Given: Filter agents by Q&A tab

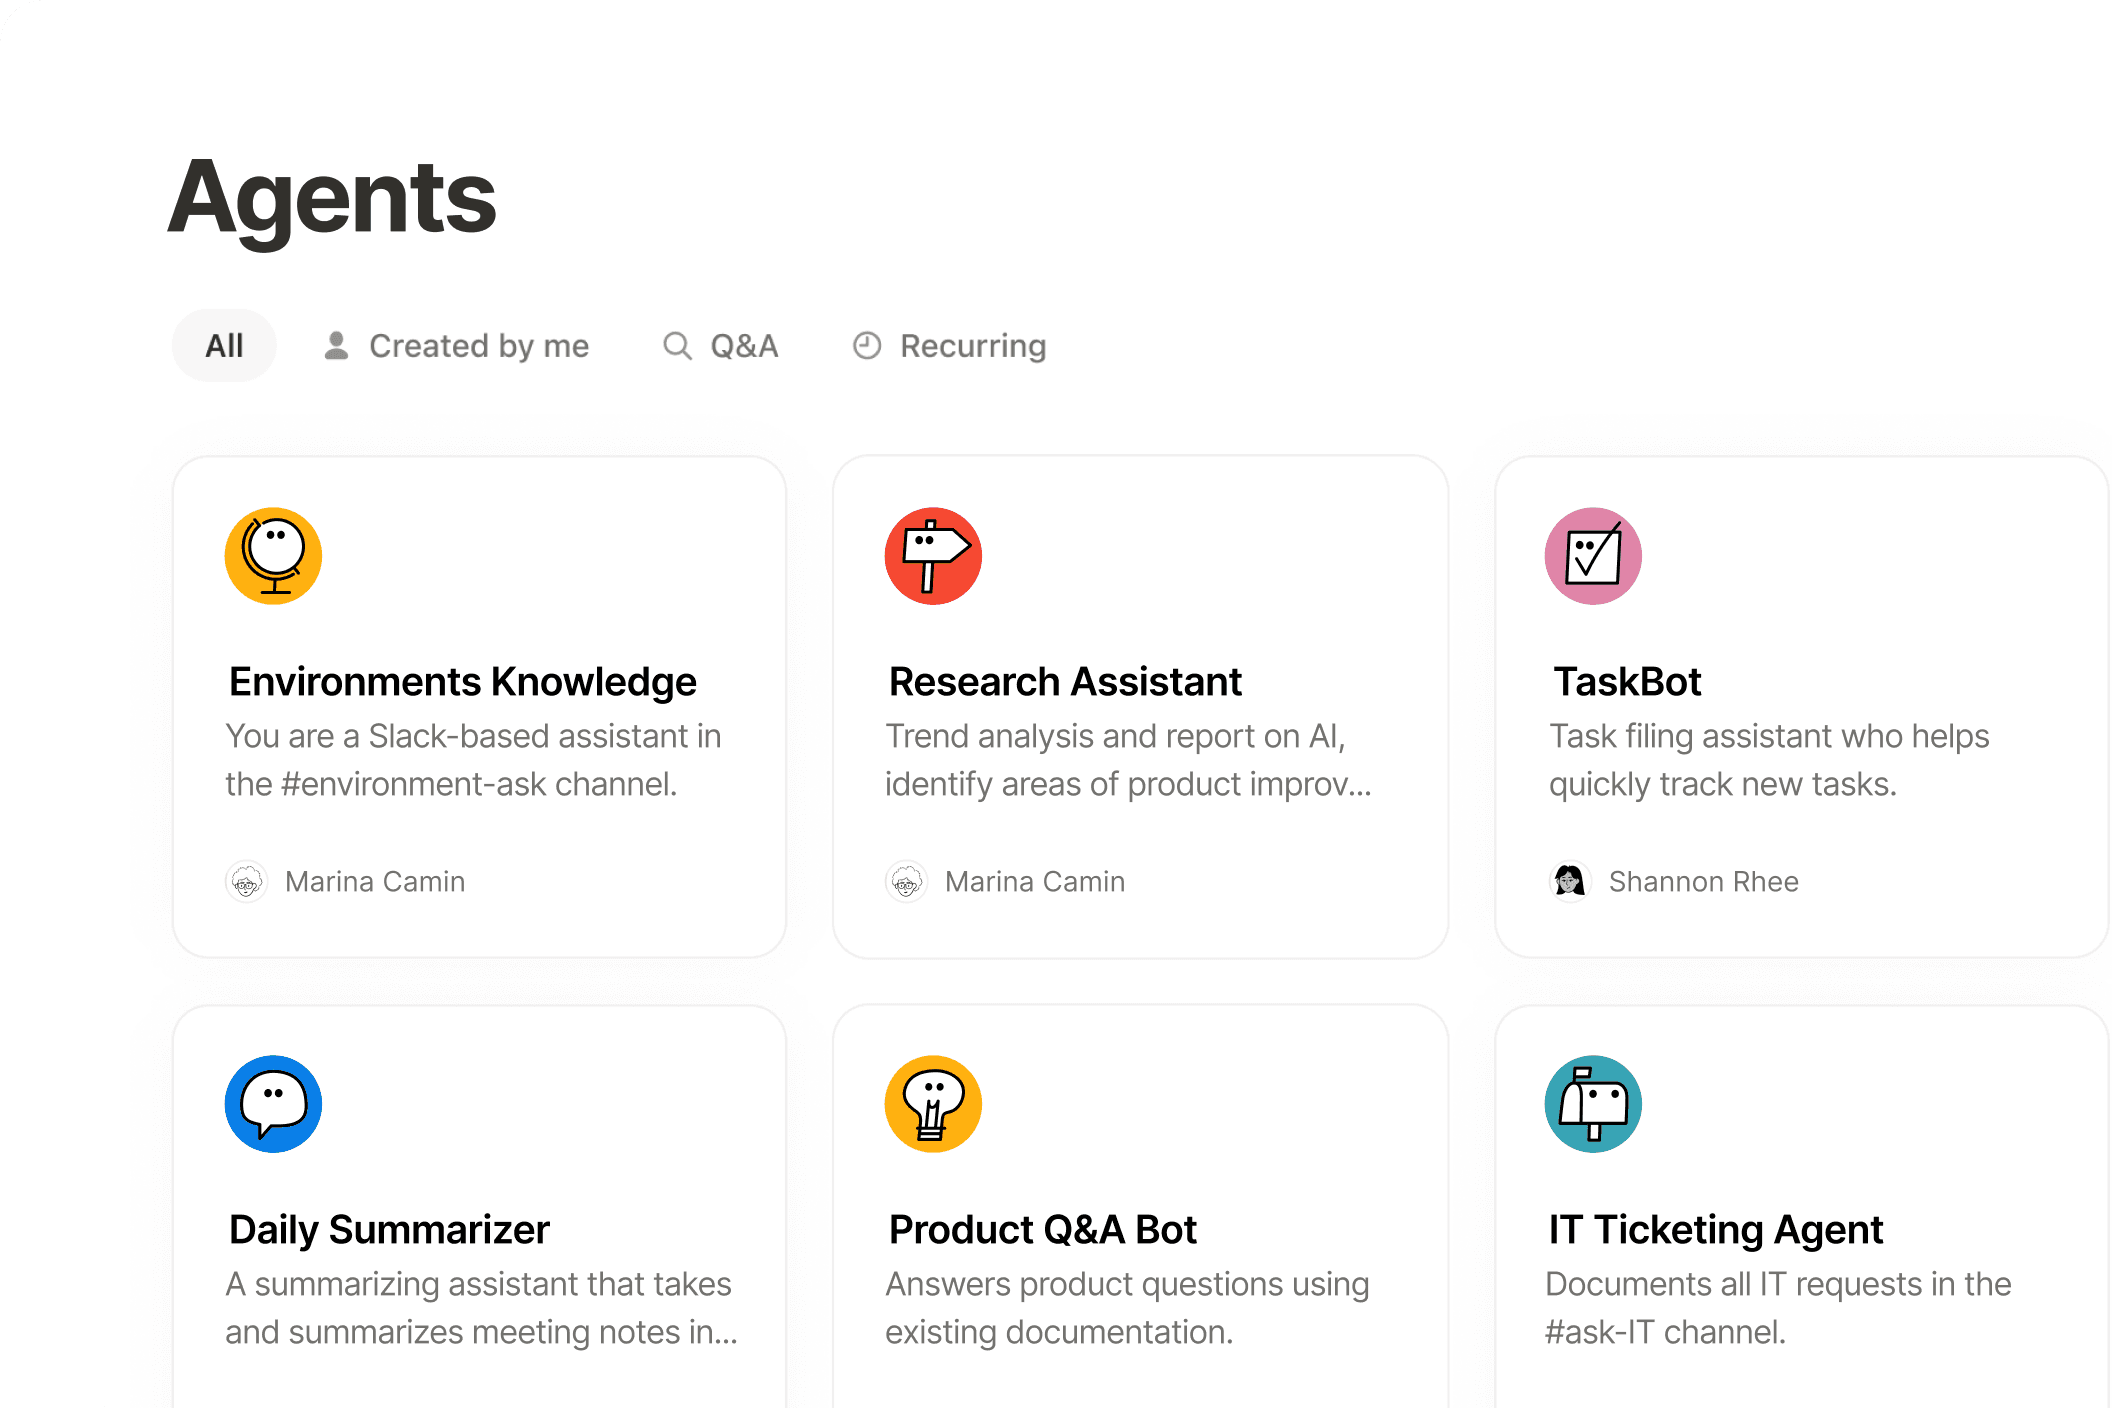Looking at the screenshot, I should 721,346.
